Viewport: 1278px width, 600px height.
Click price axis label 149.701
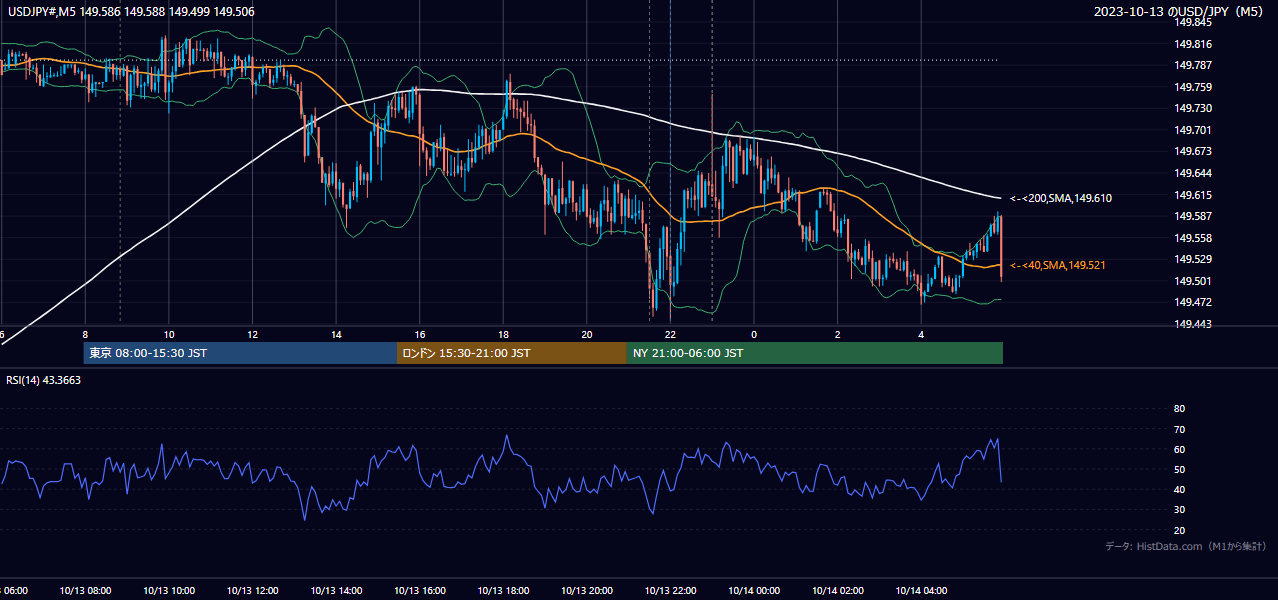click(1194, 130)
